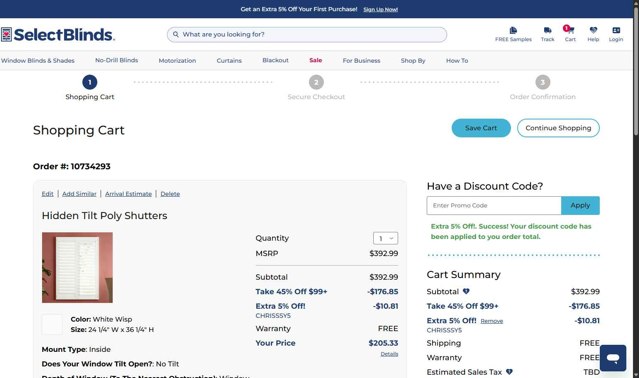The width and height of the screenshot is (639, 378).
Task: Click Hidden Tilt Poly Shutters title
Action: [x=104, y=215]
